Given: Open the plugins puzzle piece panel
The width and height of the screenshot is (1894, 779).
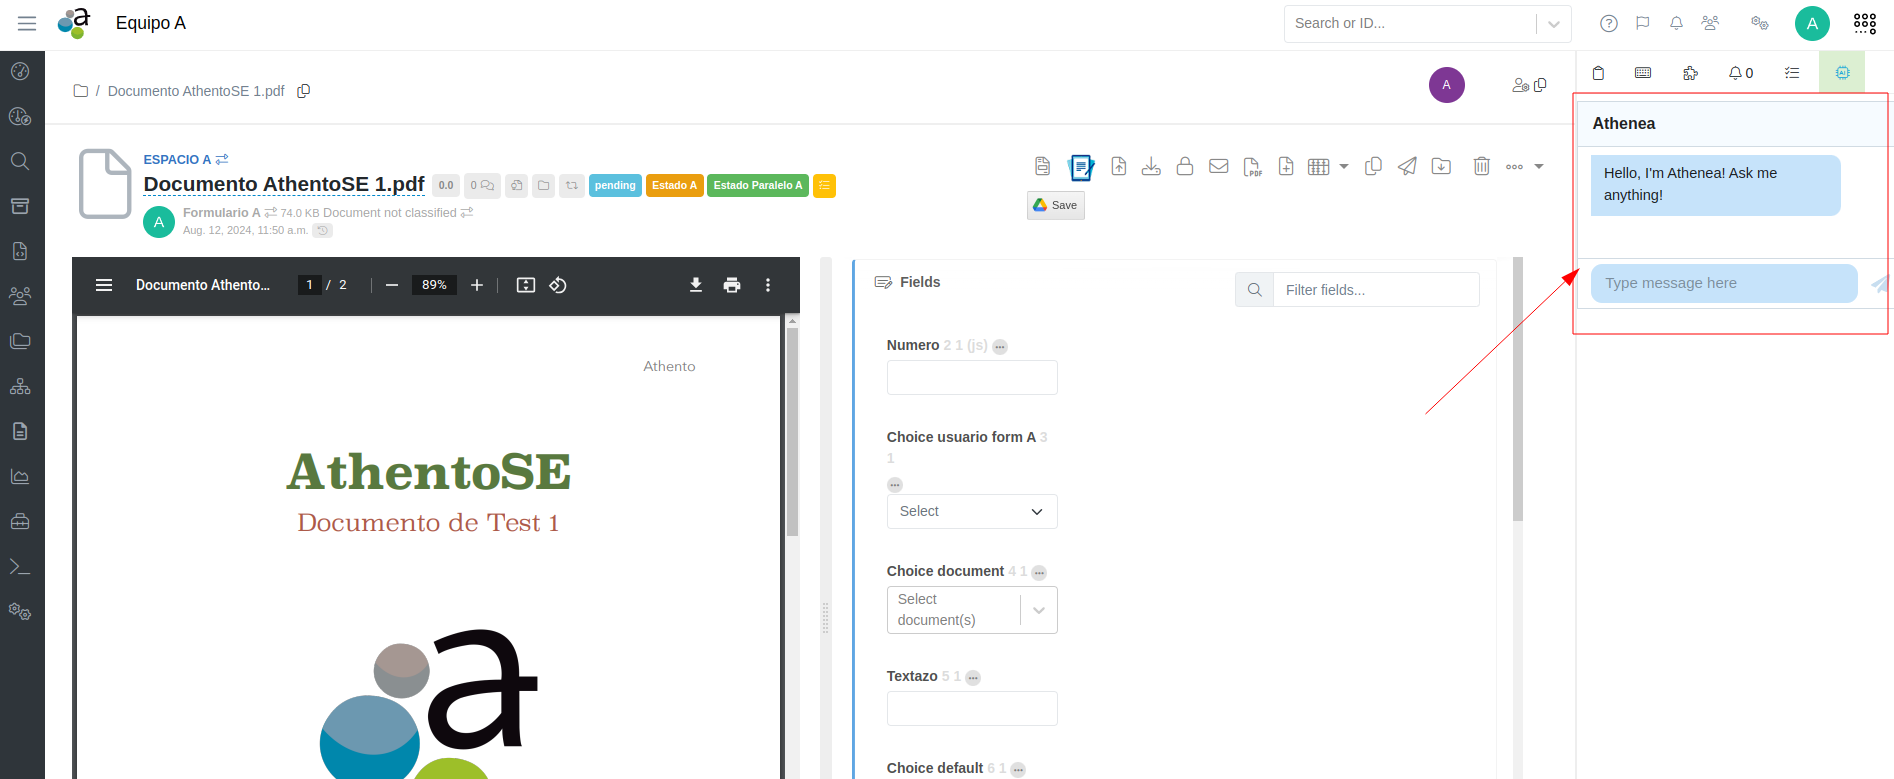Looking at the screenshot, I should click(1690, 73).
